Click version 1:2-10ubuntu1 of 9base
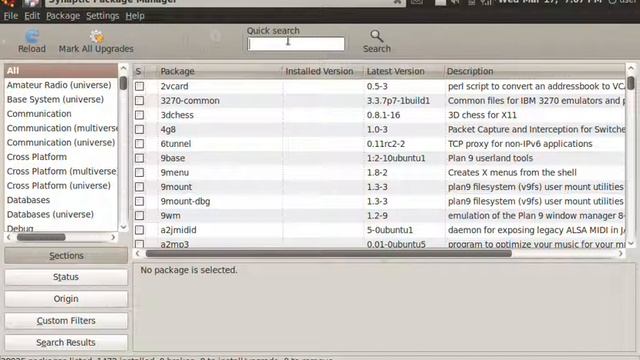The image size is (640, 360). tap(396, 158)
